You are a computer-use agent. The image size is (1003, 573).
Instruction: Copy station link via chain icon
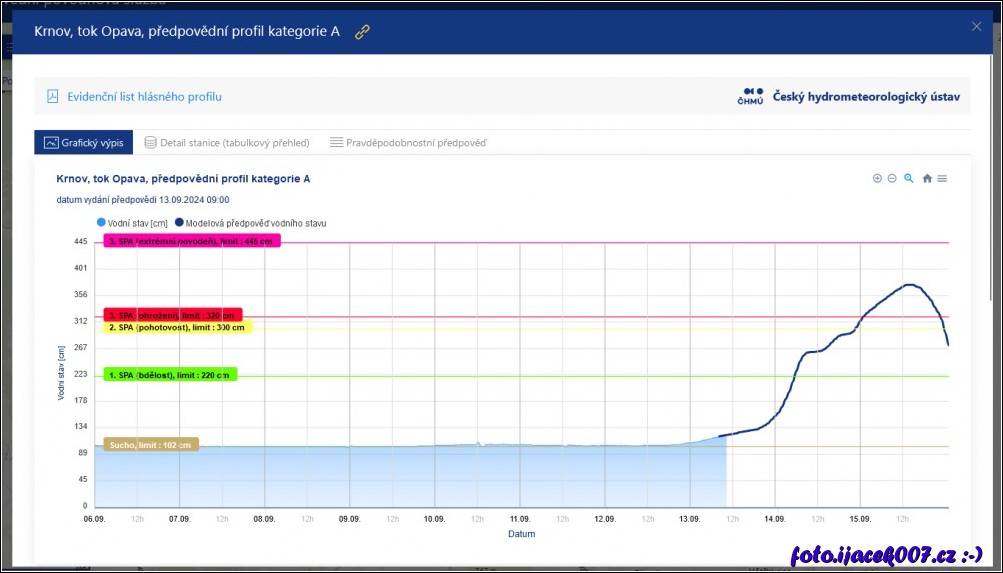tap(362, 32)
